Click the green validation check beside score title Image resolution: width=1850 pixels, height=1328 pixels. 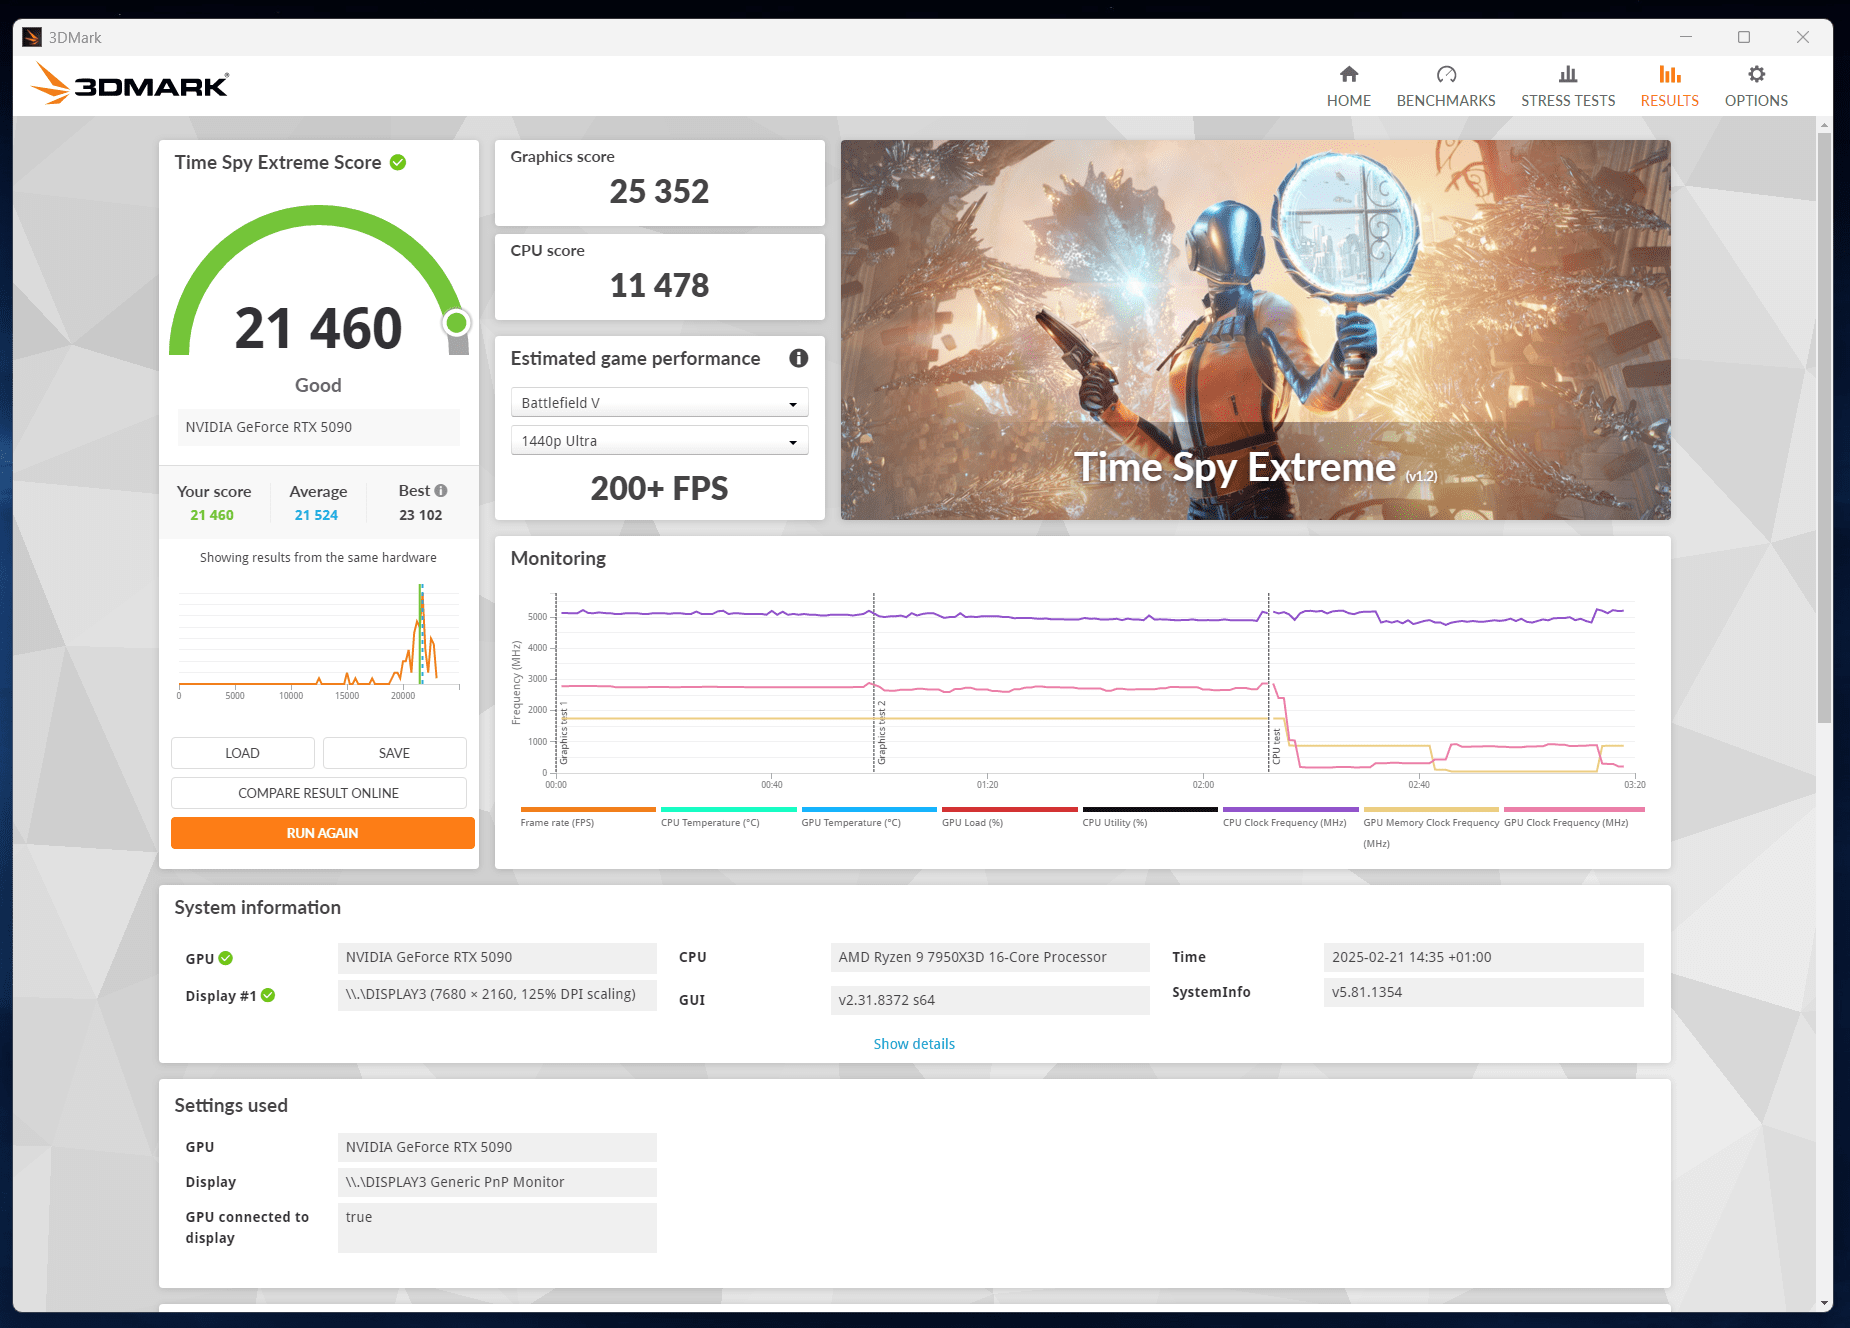(398, 162)
